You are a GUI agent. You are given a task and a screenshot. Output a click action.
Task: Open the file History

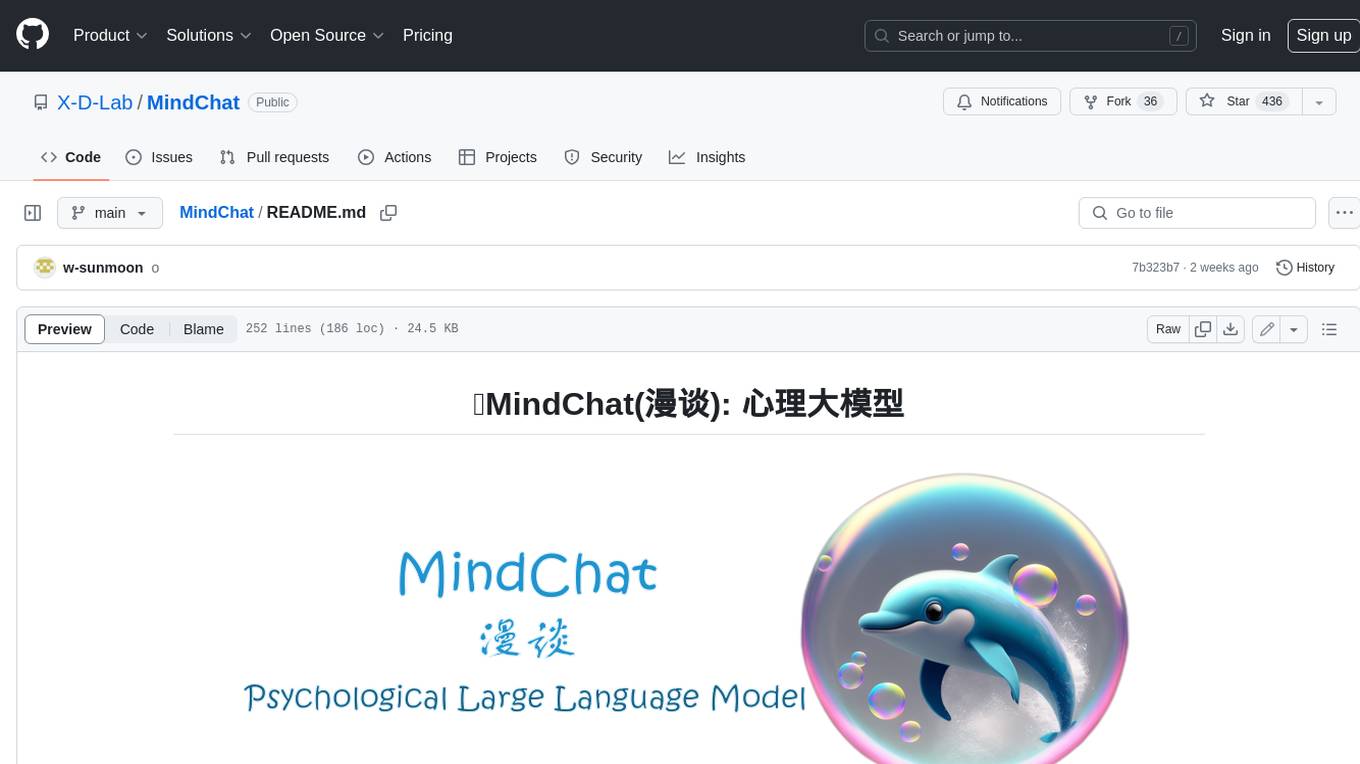point(1305,268)
